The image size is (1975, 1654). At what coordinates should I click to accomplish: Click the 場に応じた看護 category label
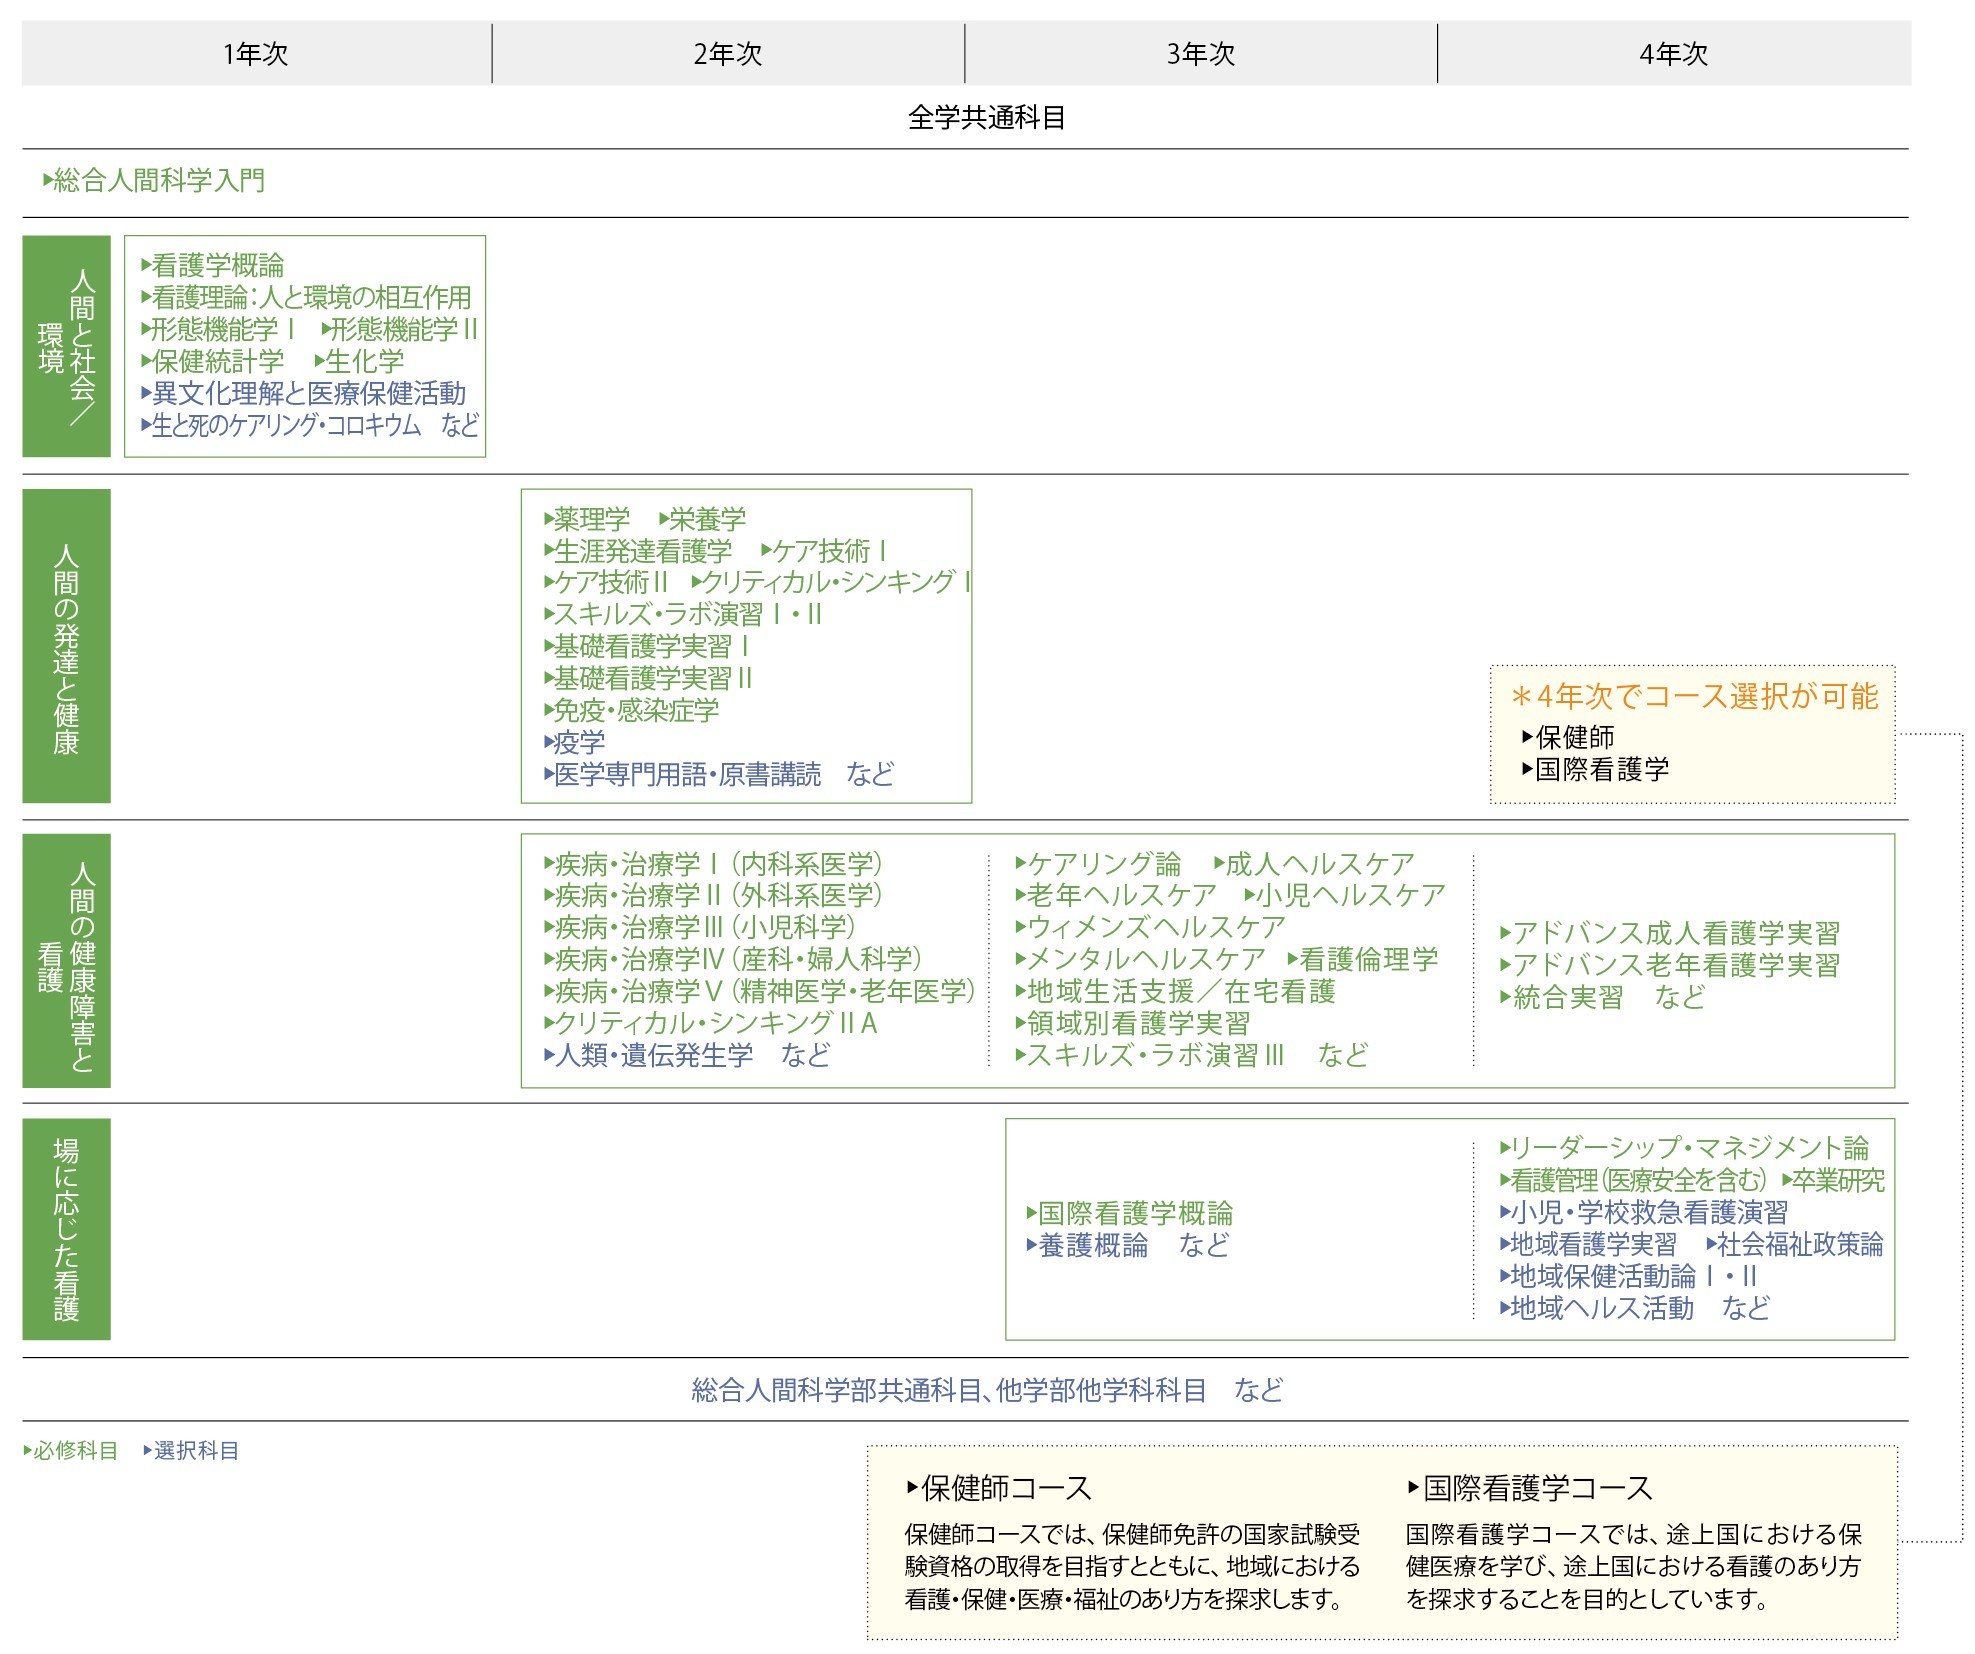pyautogui.click(x=66, y=1229)
